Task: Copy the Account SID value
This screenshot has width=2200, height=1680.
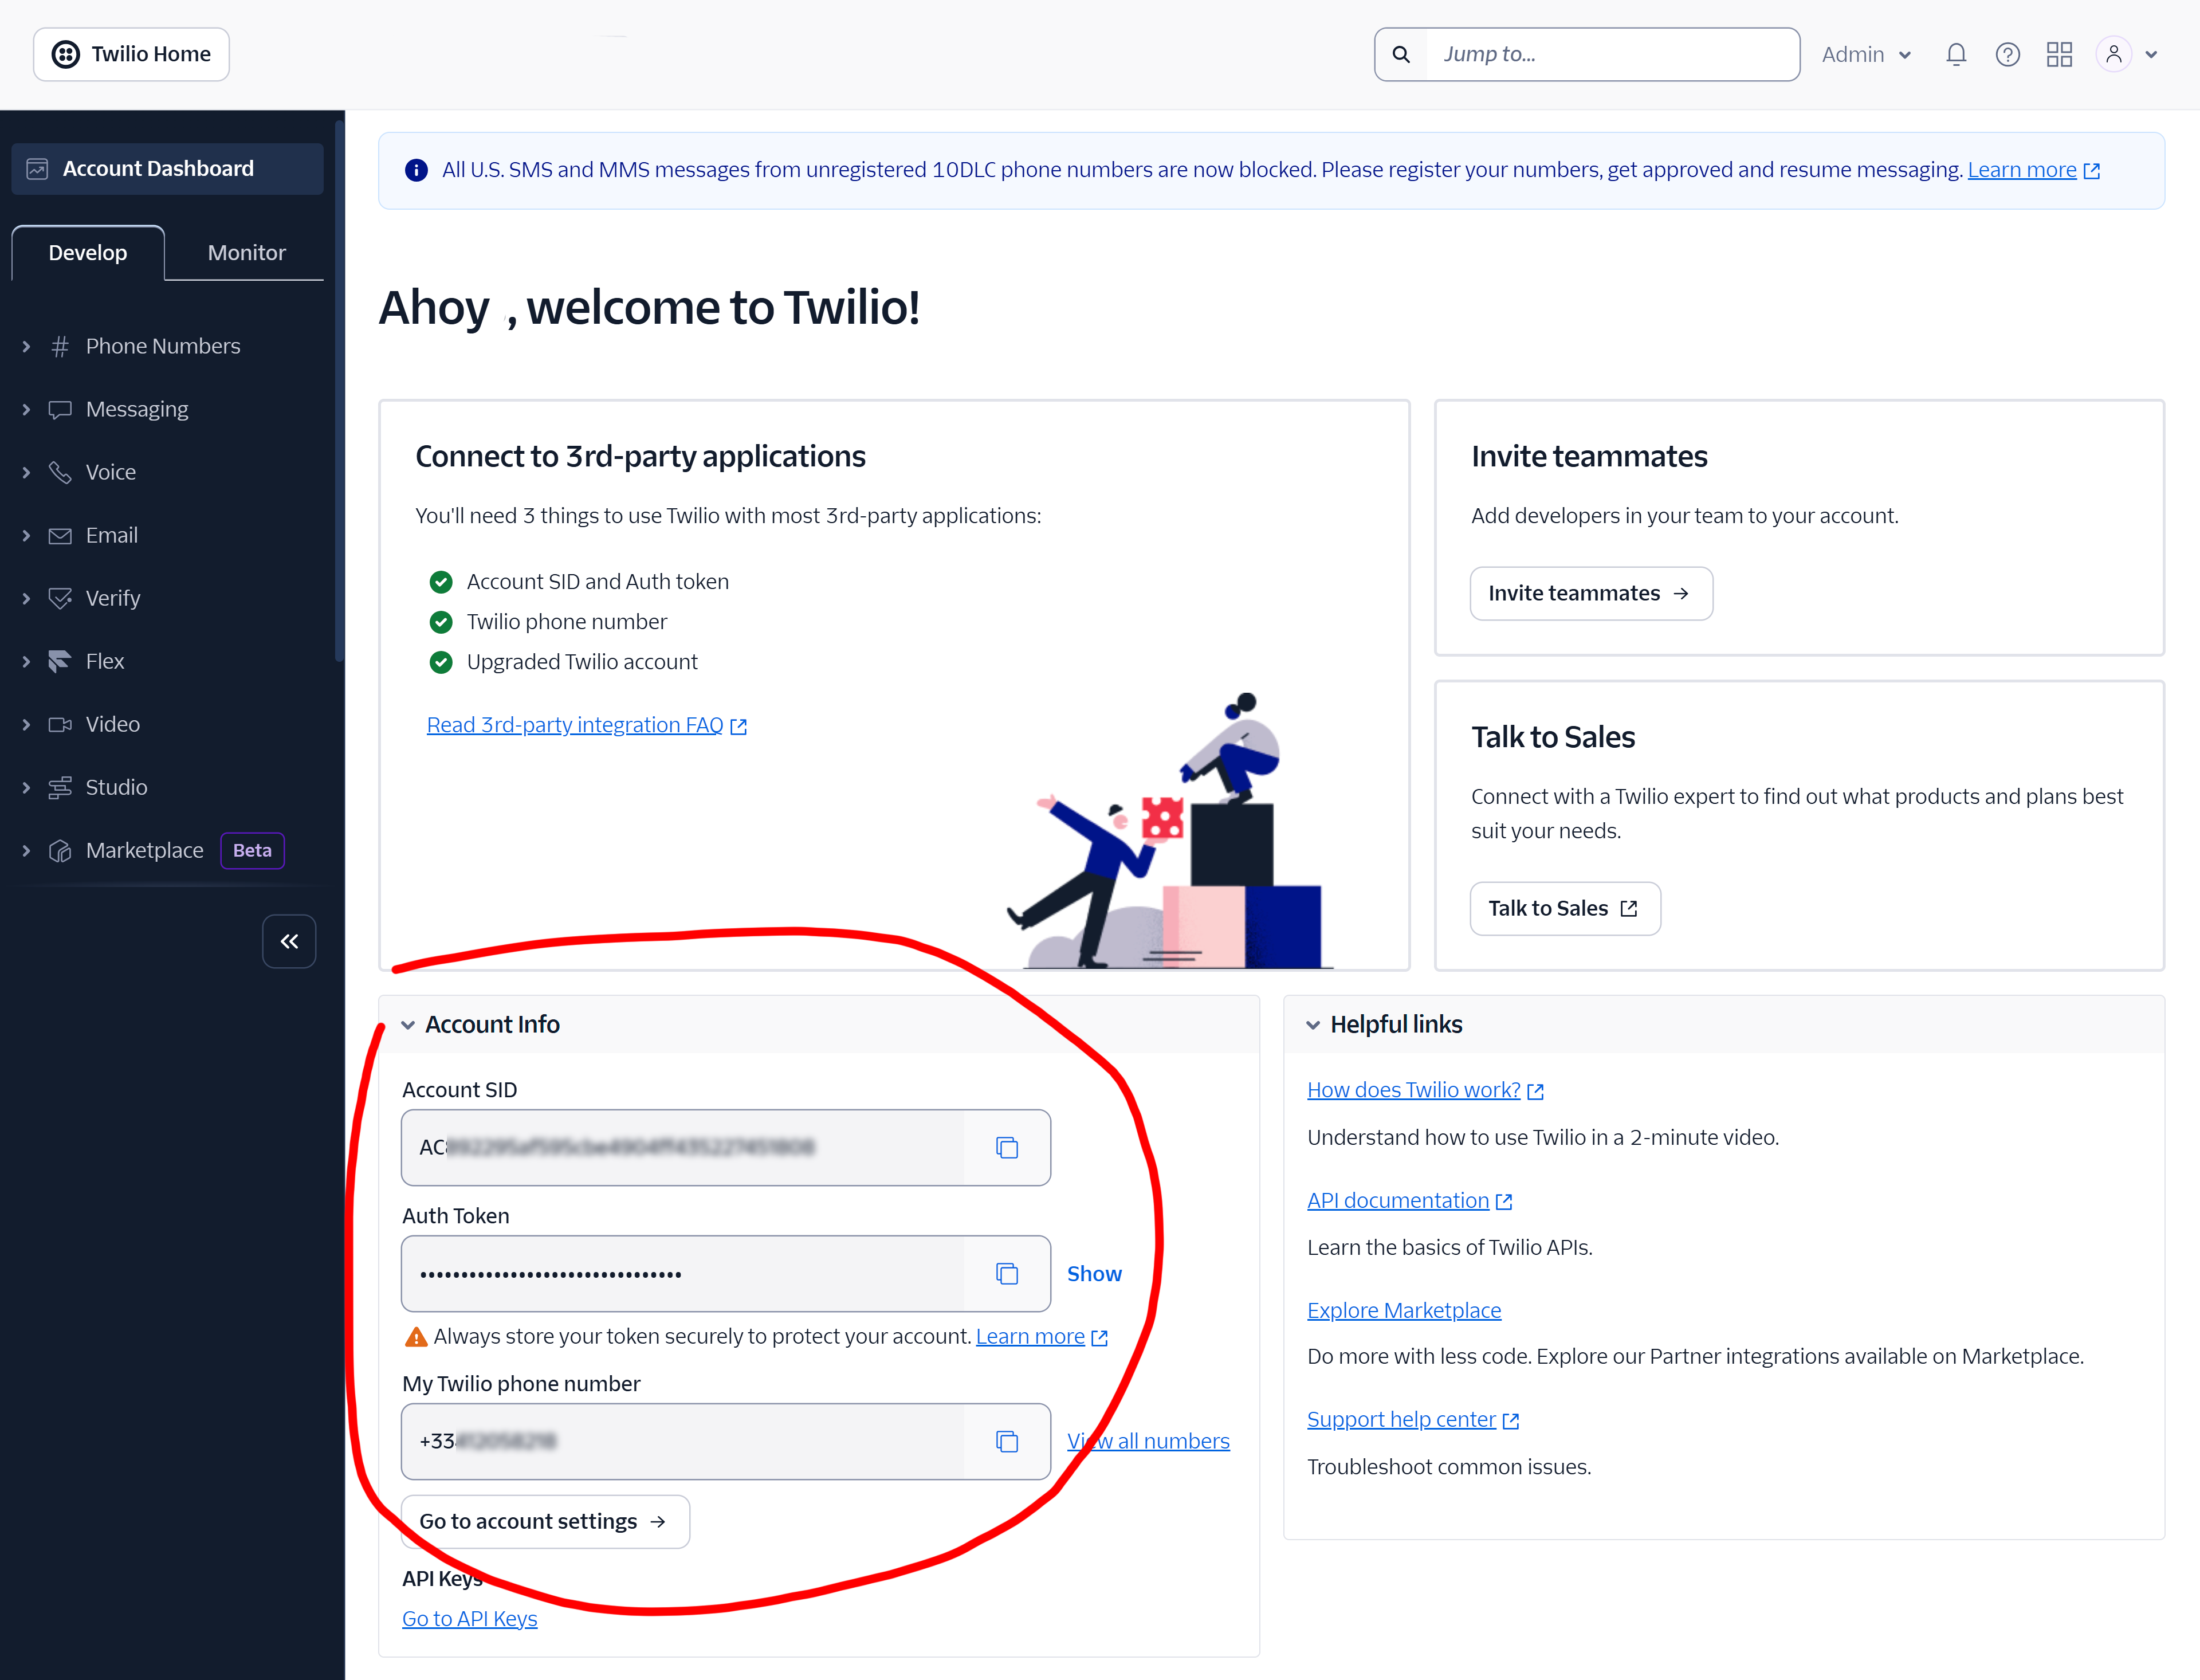Action: point(1006,1147)
